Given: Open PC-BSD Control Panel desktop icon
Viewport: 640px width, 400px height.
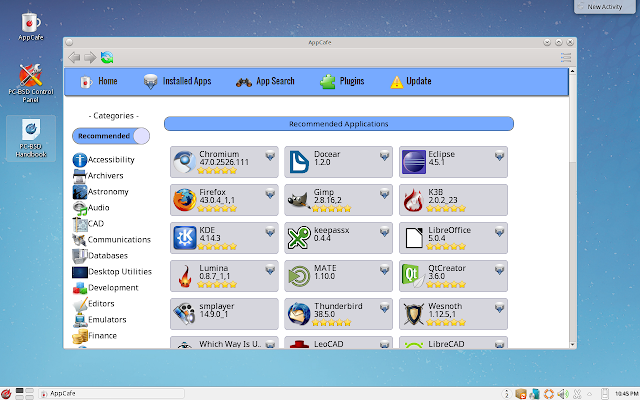Looking at the screenshot, I should [31, 83].
